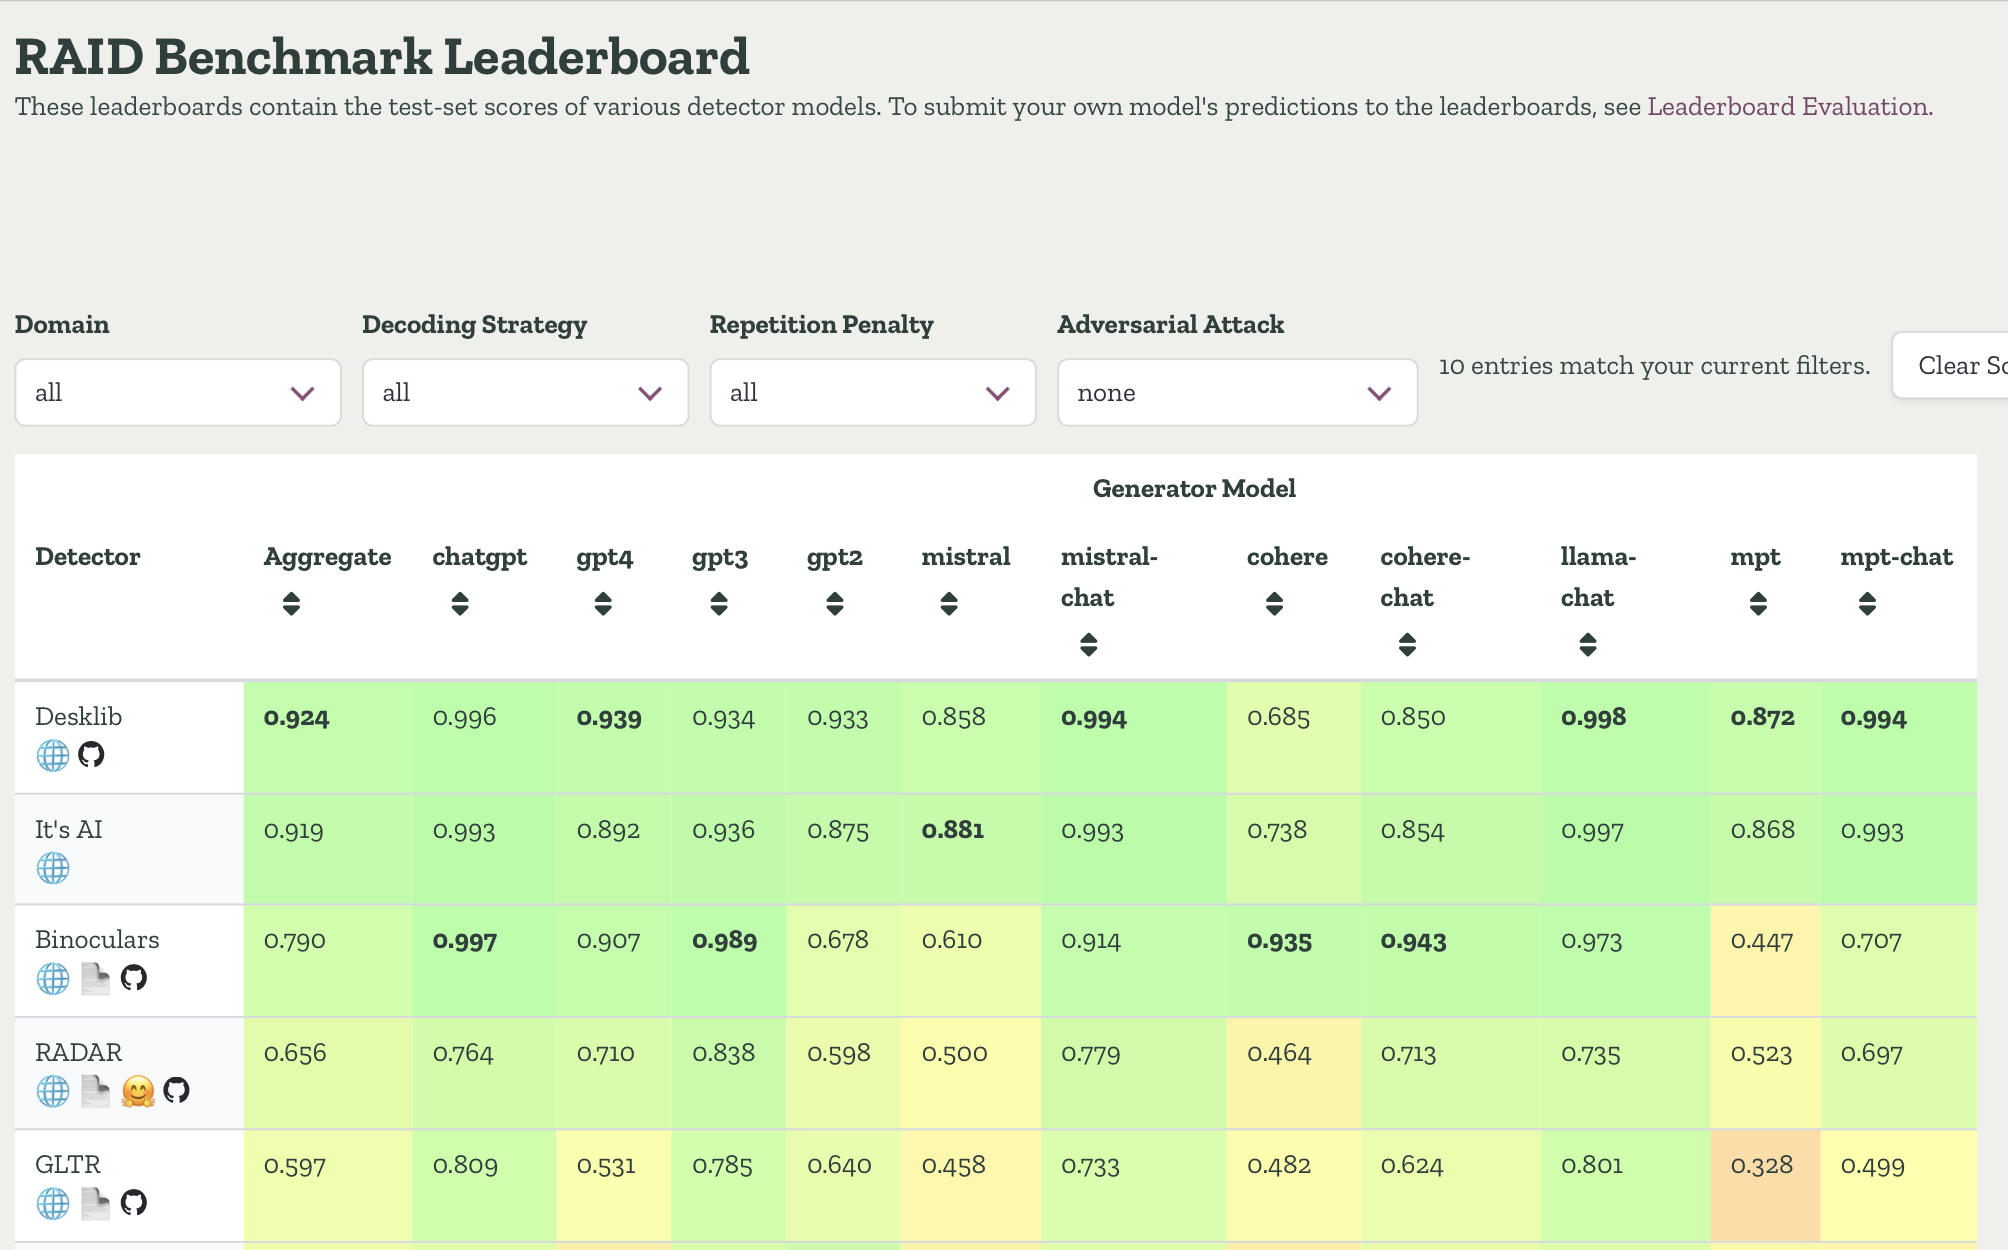Click GLTR website globe icon

(x=53, y=1203)
